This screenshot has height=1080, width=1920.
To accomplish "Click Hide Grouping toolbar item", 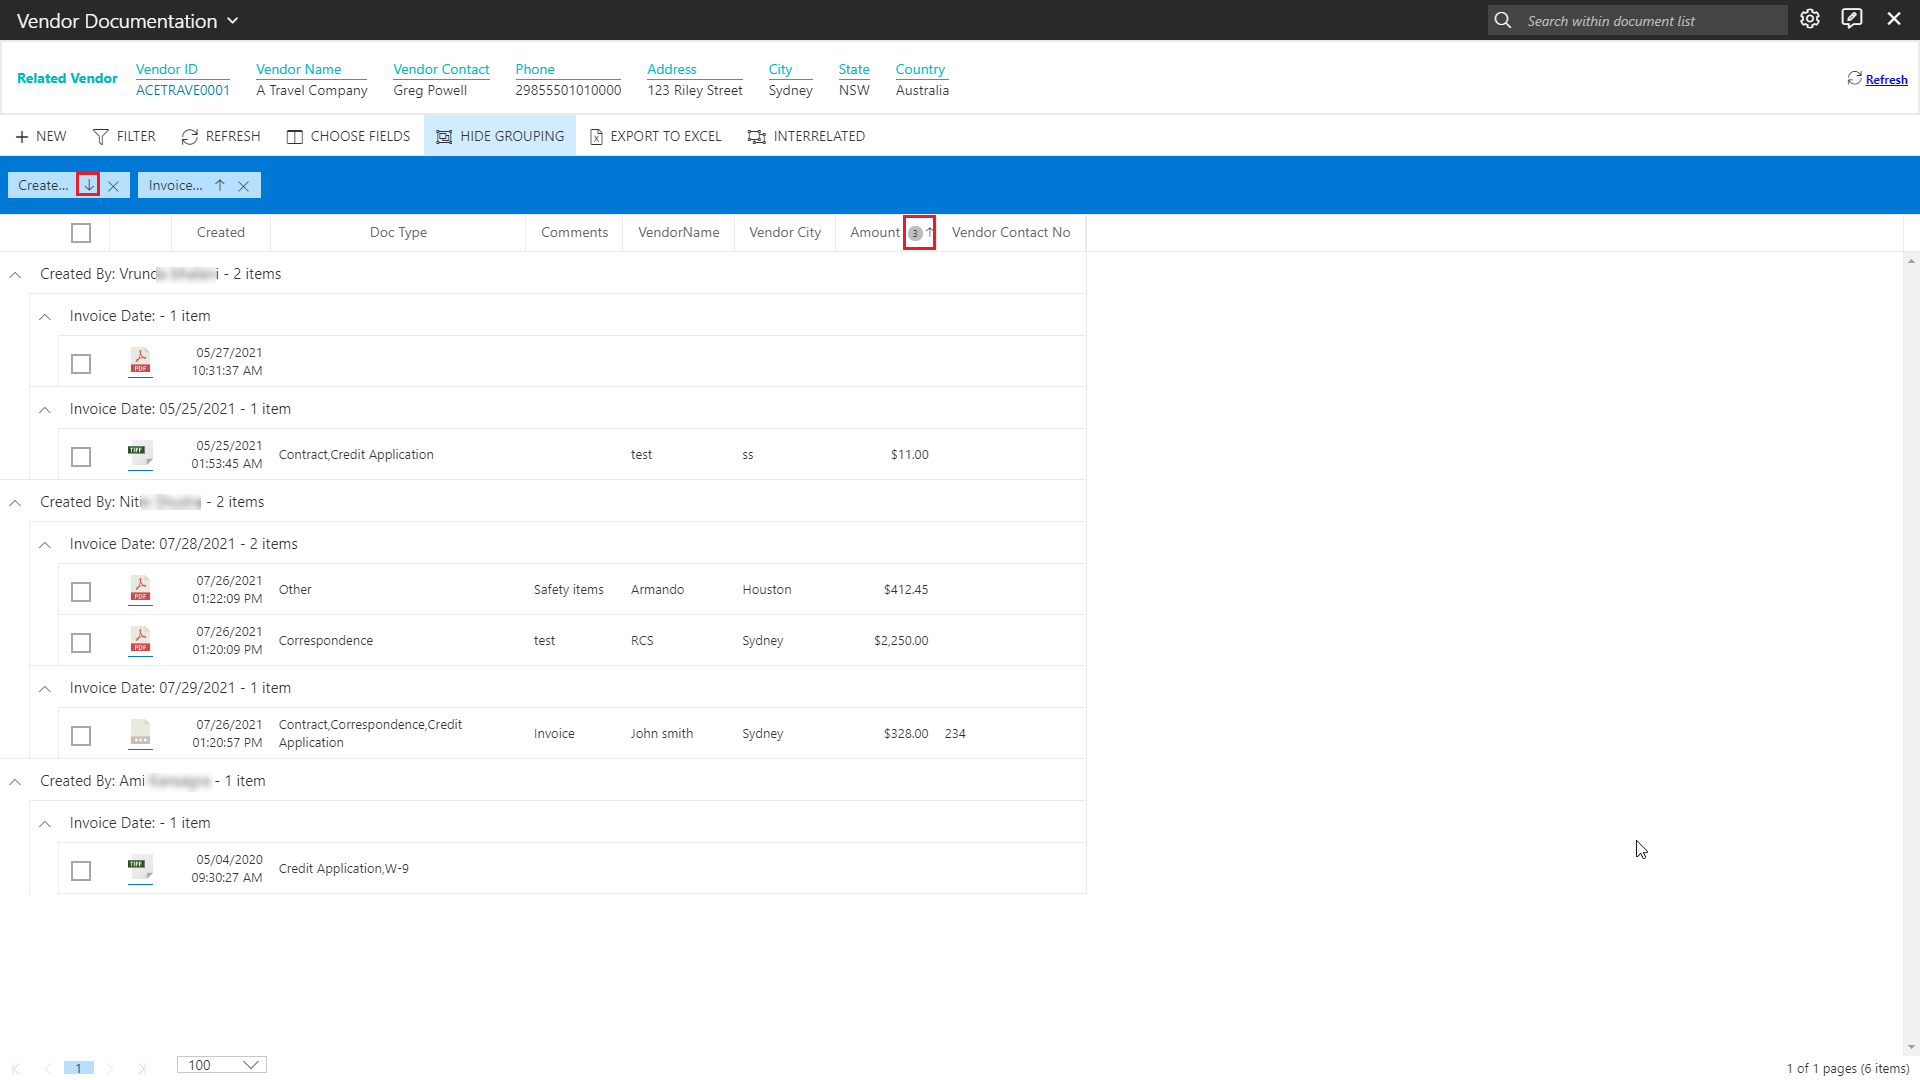I will [499, 137].
